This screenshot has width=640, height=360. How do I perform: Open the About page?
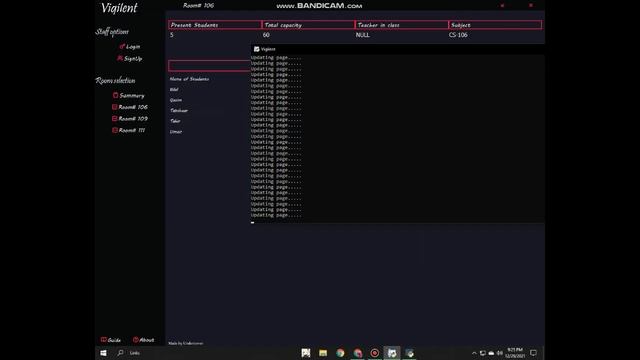[144, 340]
